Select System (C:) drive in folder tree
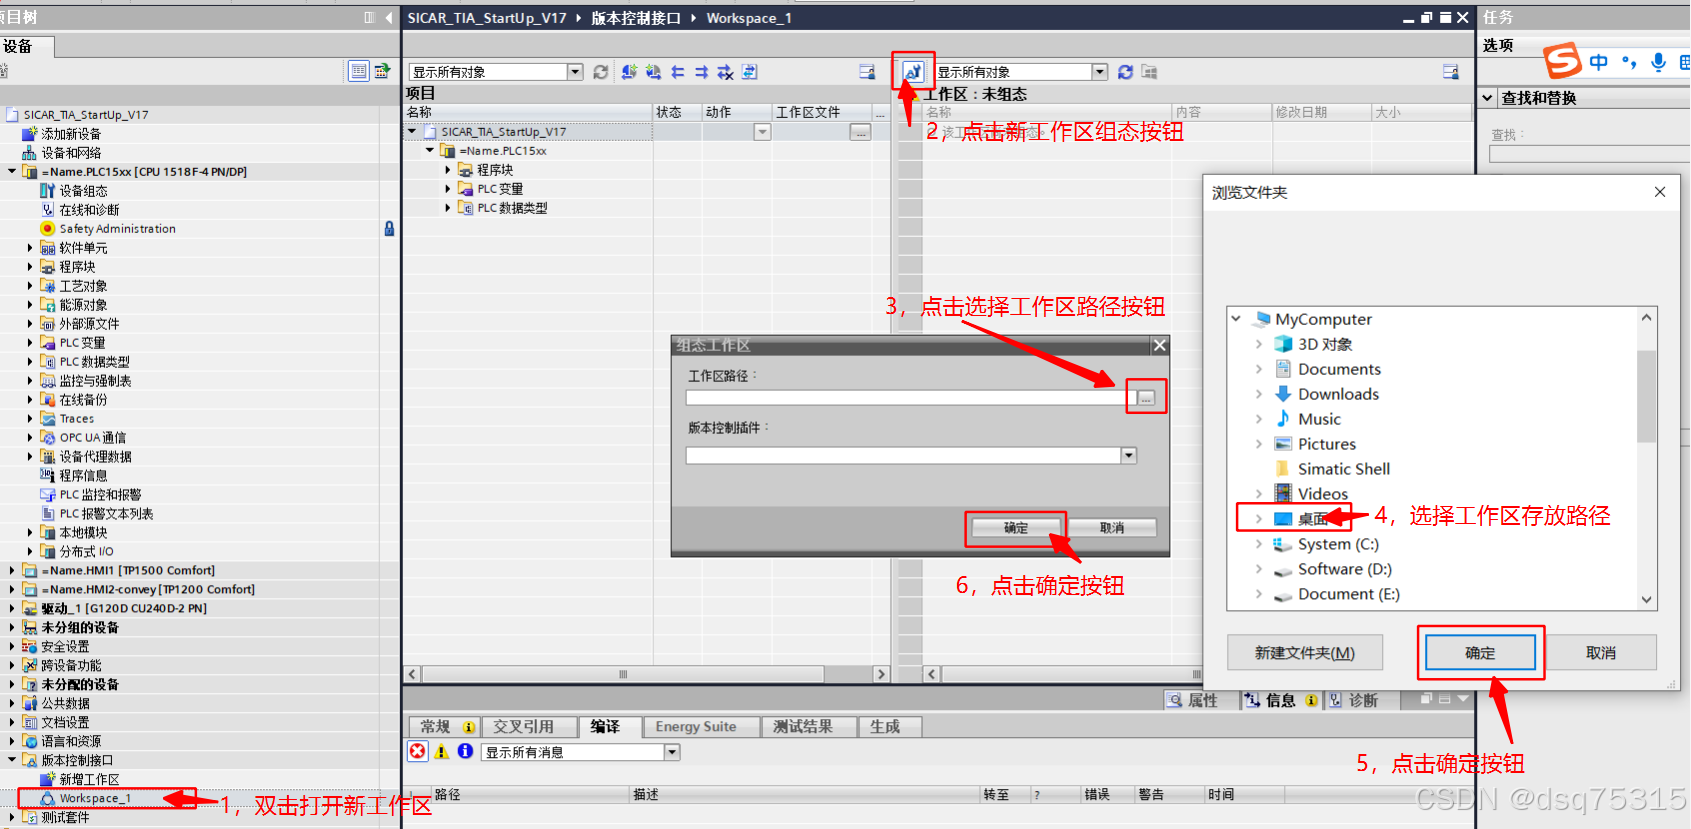 [x=1337, y=544]
